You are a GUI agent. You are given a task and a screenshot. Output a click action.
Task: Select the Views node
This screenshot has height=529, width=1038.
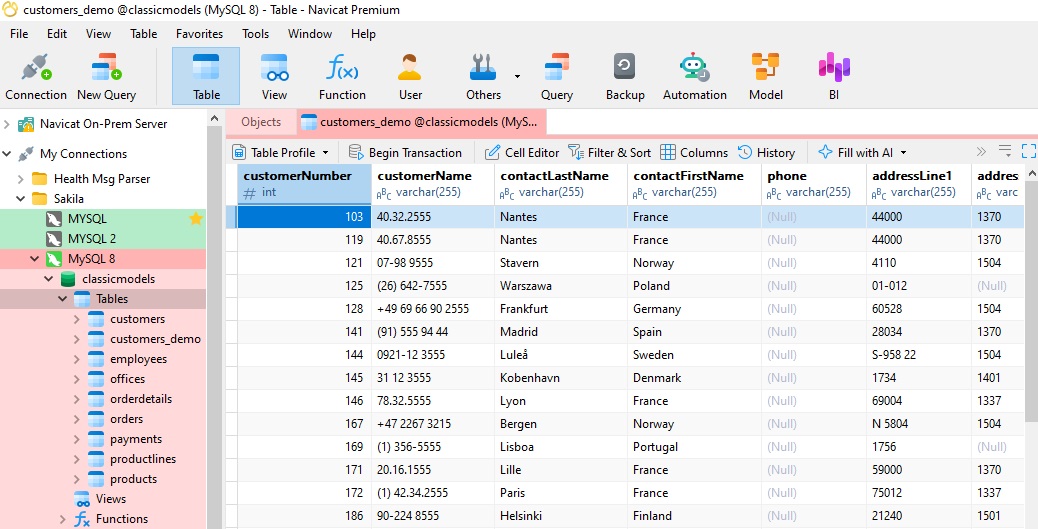(111, 499)
